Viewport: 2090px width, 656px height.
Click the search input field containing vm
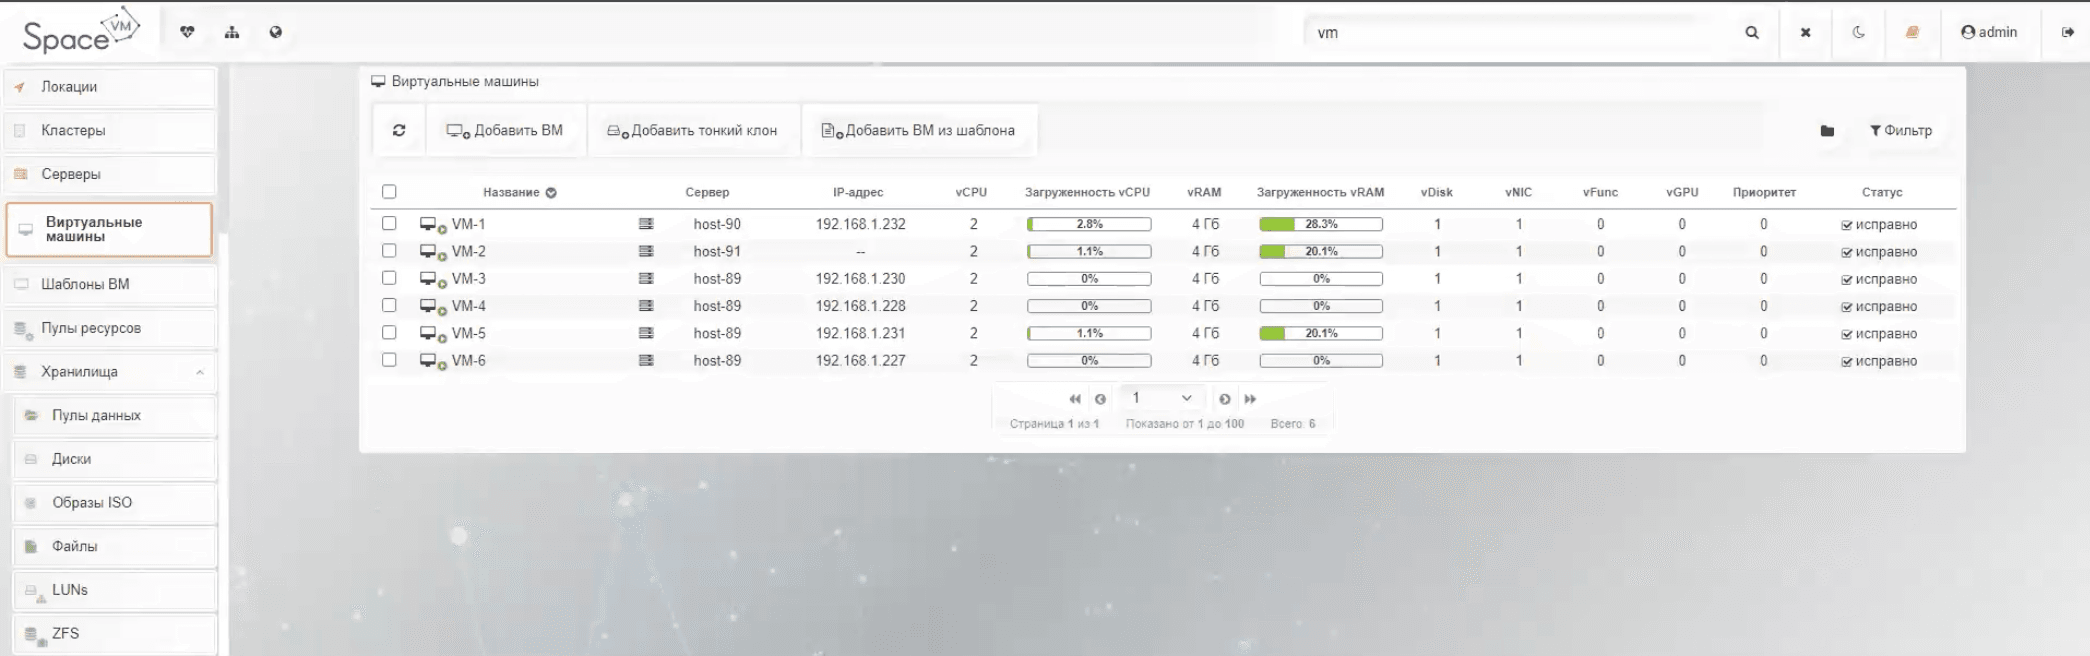tap(1520, 32)
